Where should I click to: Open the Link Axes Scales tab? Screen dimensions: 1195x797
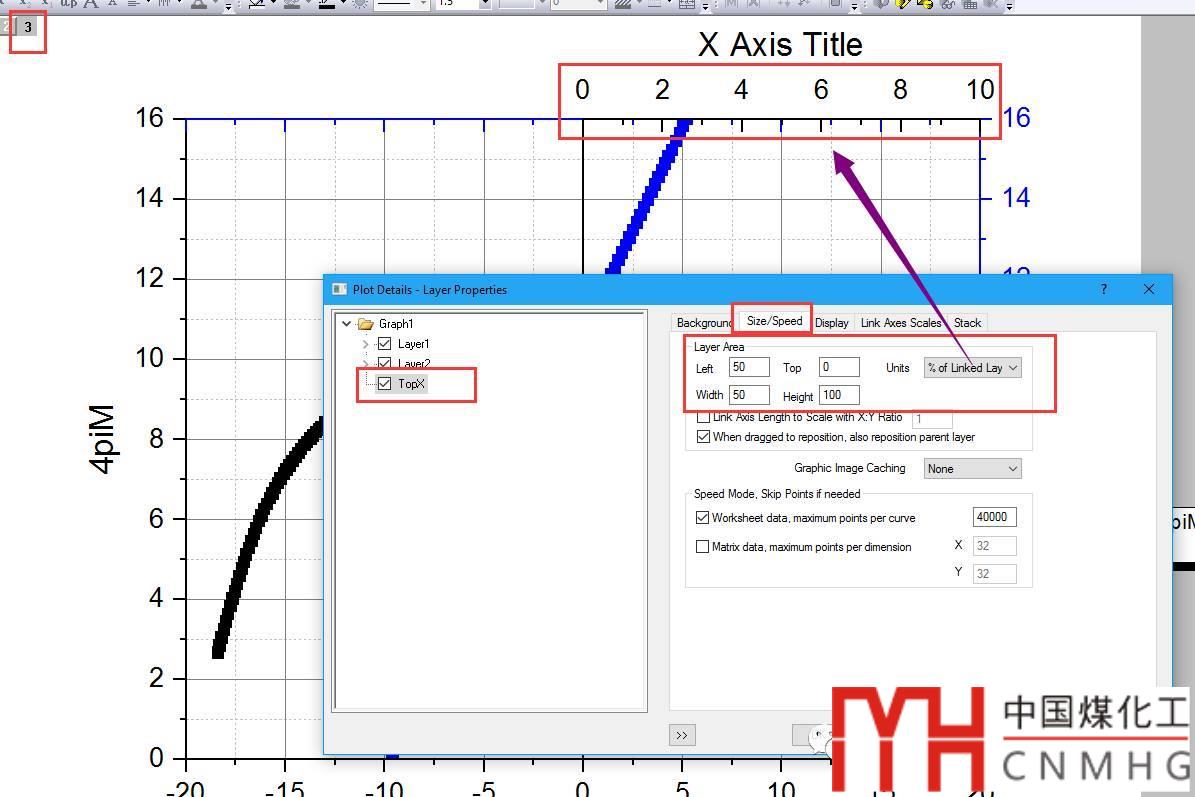tap(900, 323)
